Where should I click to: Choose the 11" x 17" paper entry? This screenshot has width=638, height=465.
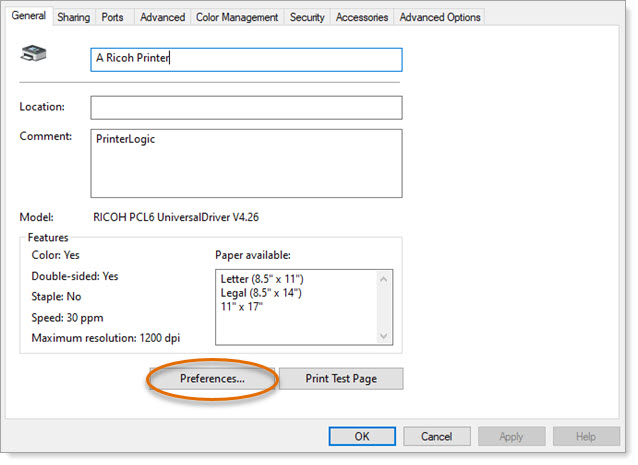241,306
